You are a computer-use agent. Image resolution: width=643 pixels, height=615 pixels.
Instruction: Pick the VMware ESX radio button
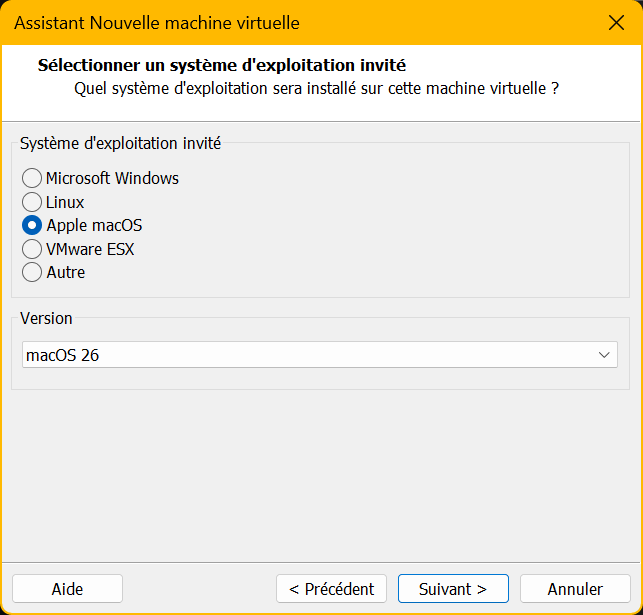(32, 249)
